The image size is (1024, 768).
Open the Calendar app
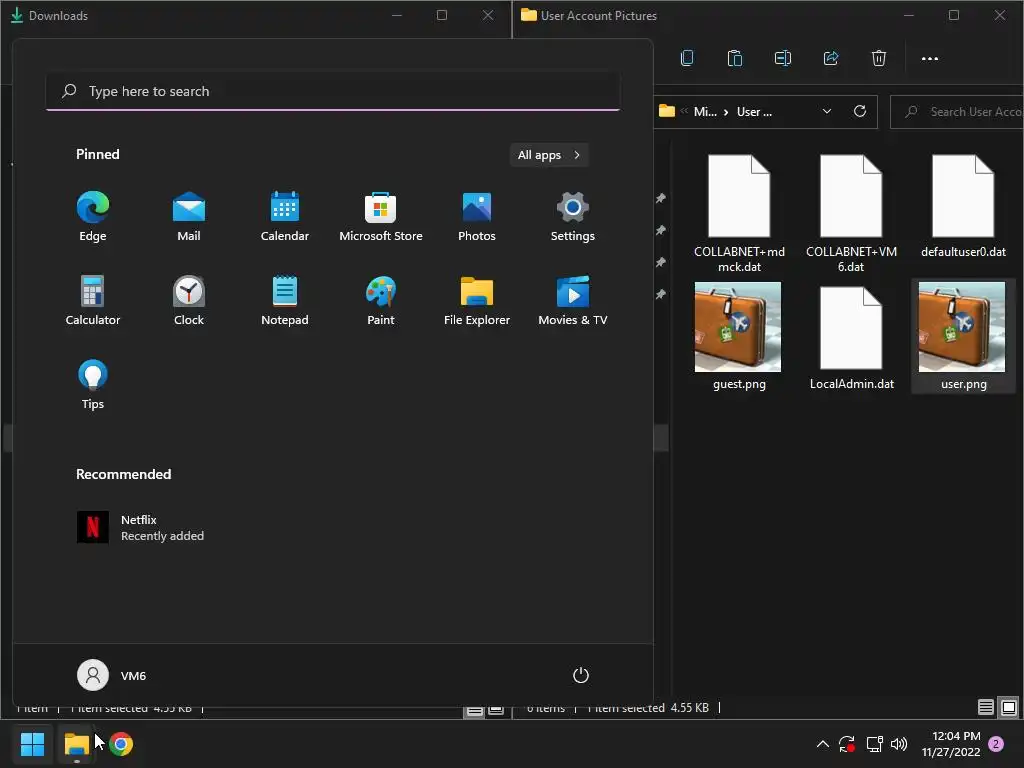click(285, 217)
